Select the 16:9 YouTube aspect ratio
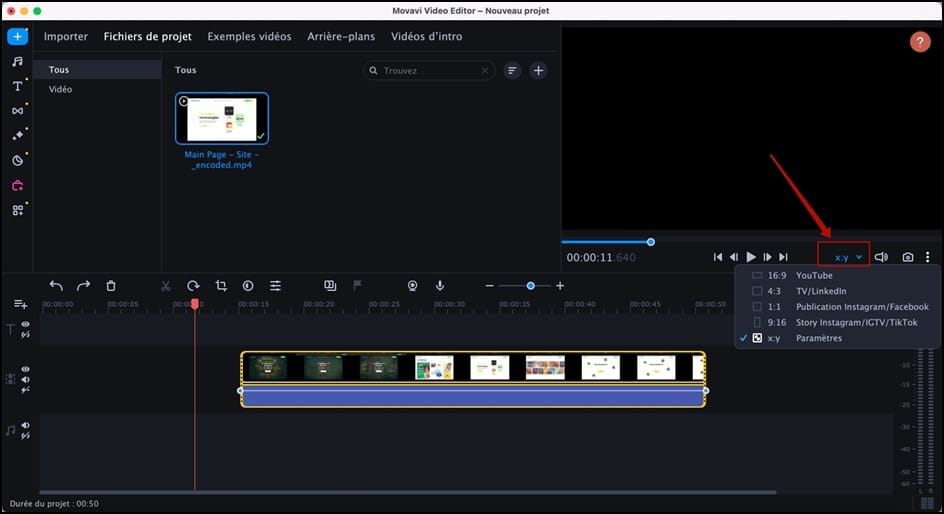This screenshot has height=514, width=944. [814, 275]
